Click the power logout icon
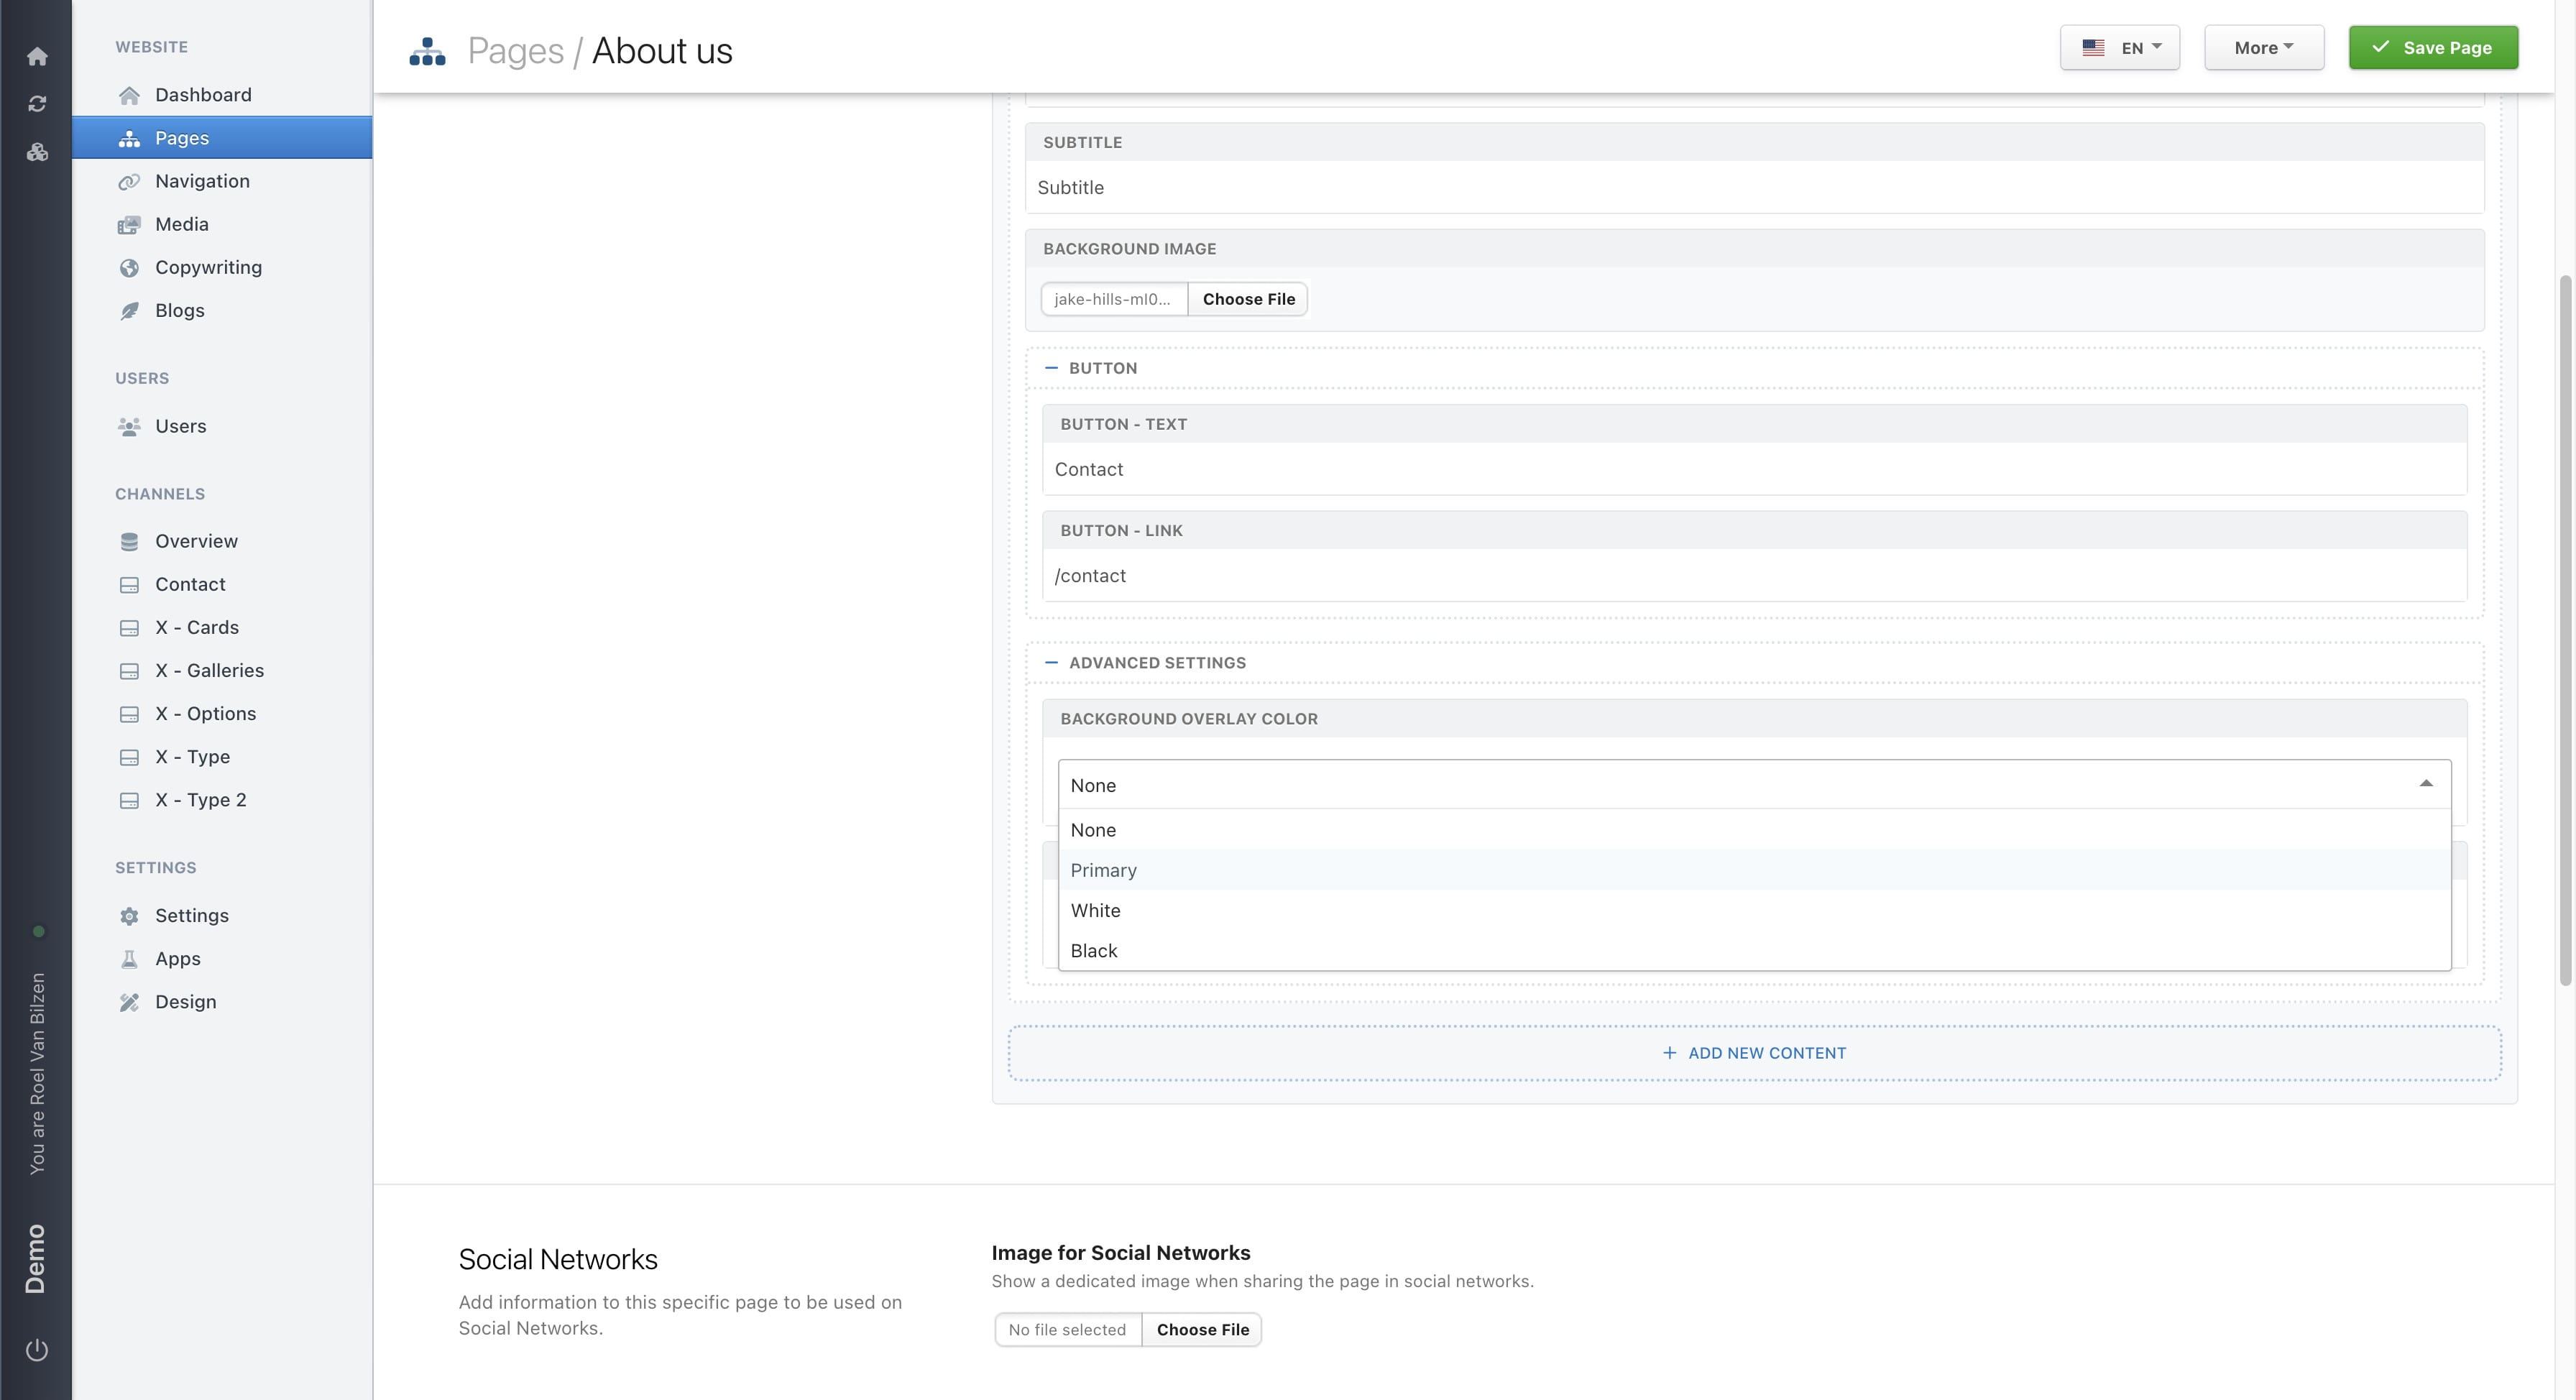 coord(37,1350)
